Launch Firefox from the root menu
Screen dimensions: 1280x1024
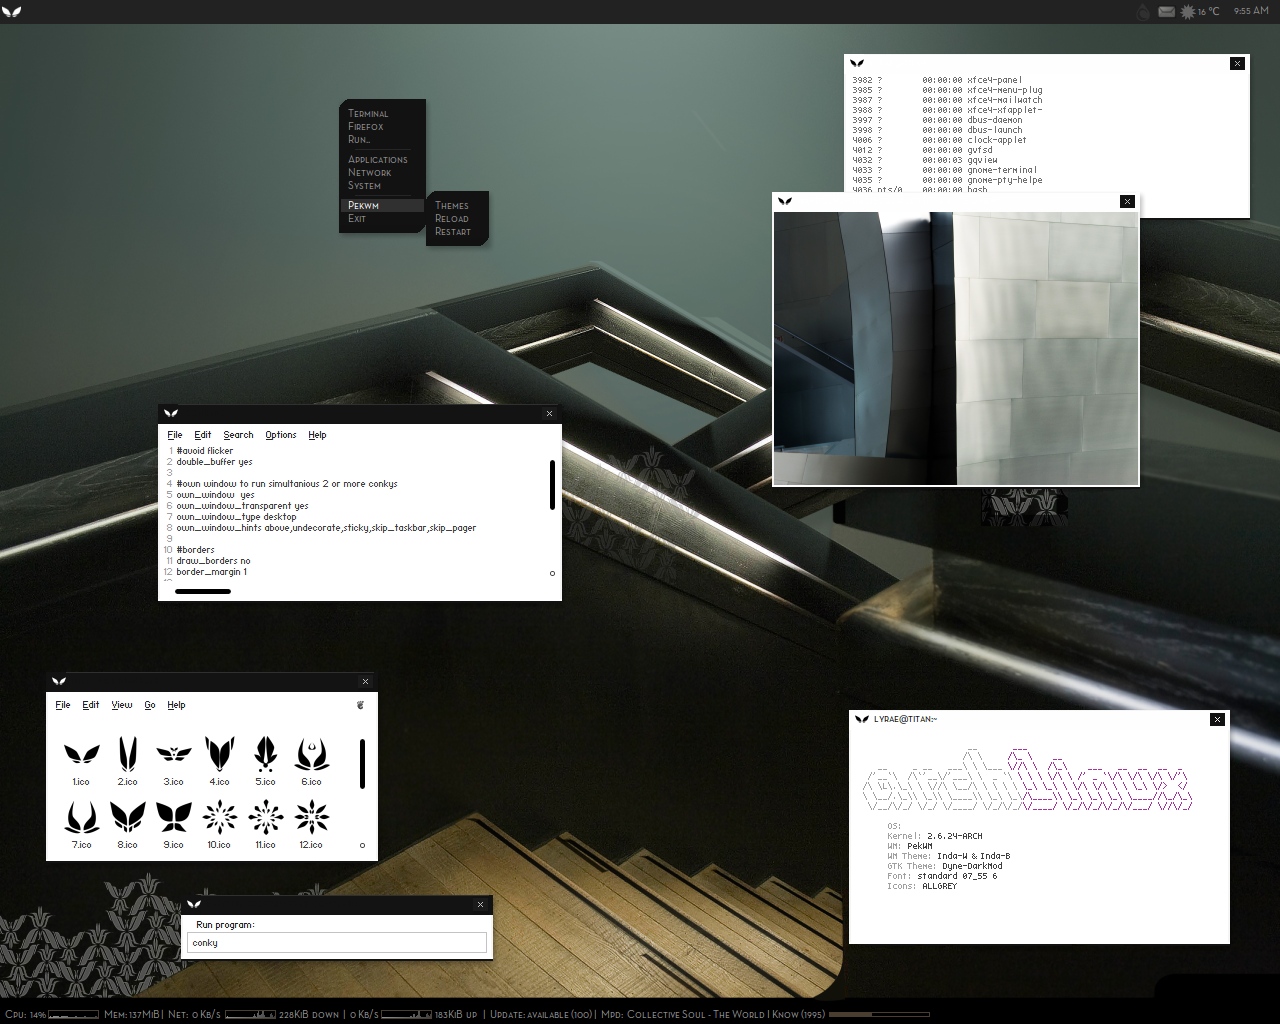(366, 127)
